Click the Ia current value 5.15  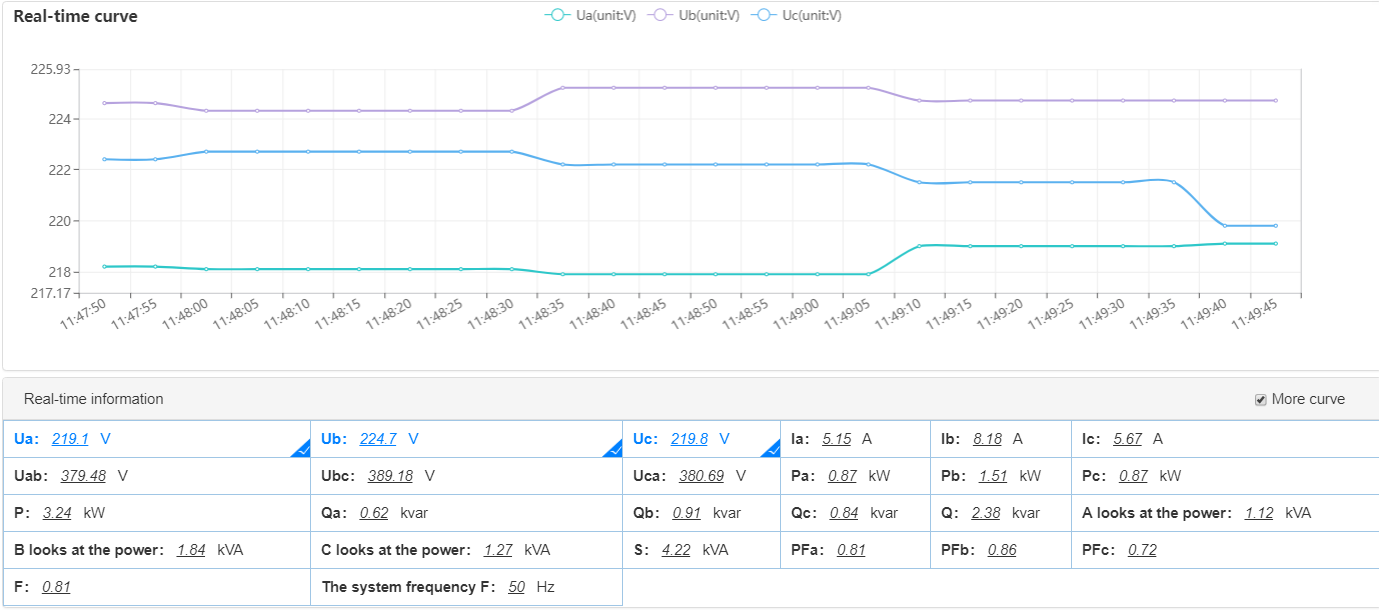tap(836, 439)
